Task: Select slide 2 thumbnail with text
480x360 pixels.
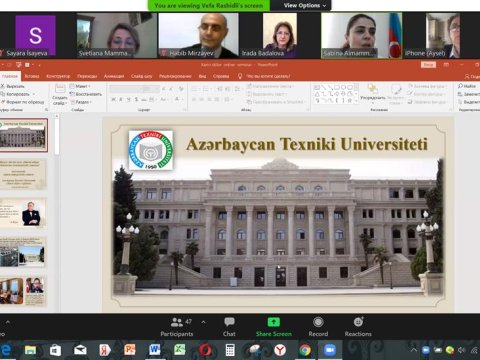Action: pyautogui.click(x=23, y=174)
